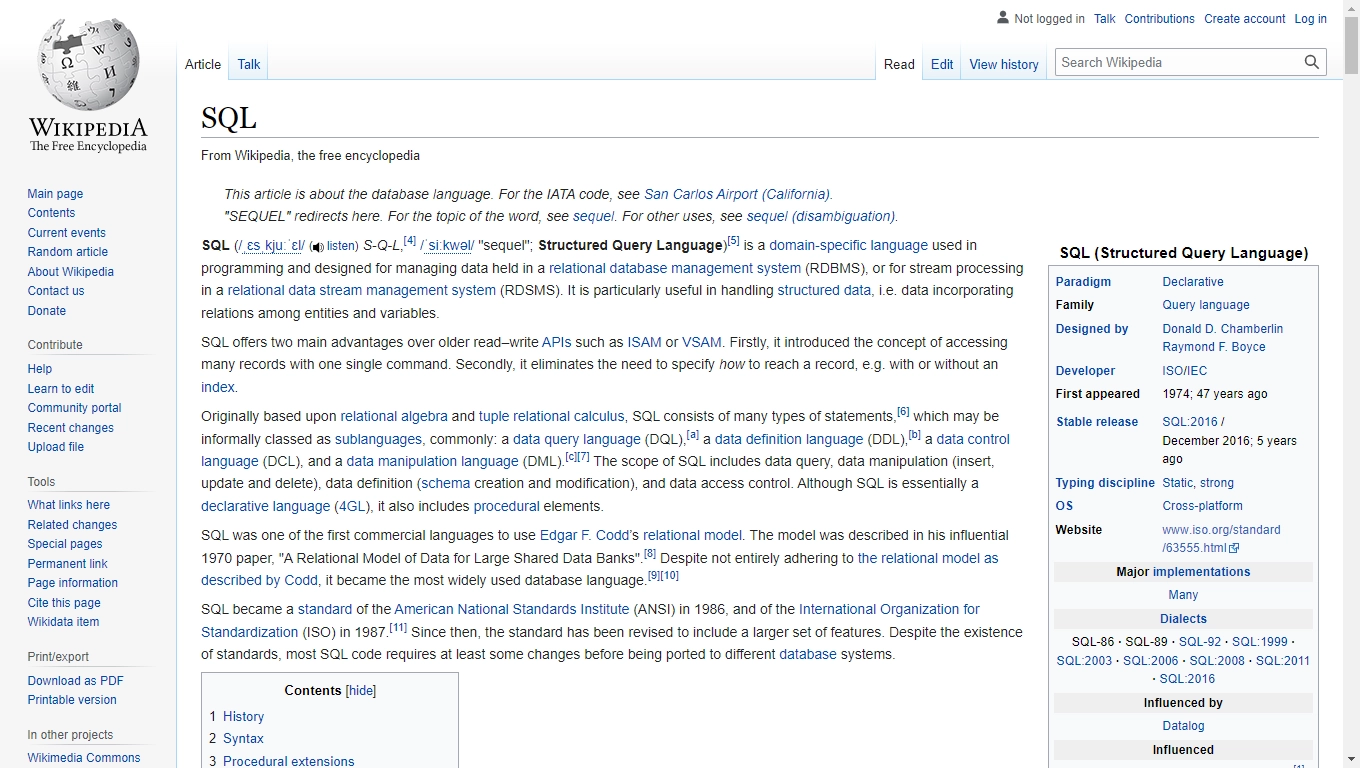Select the Edit tab
This screenshot has width=1360, height=768.
click(941, 64)
